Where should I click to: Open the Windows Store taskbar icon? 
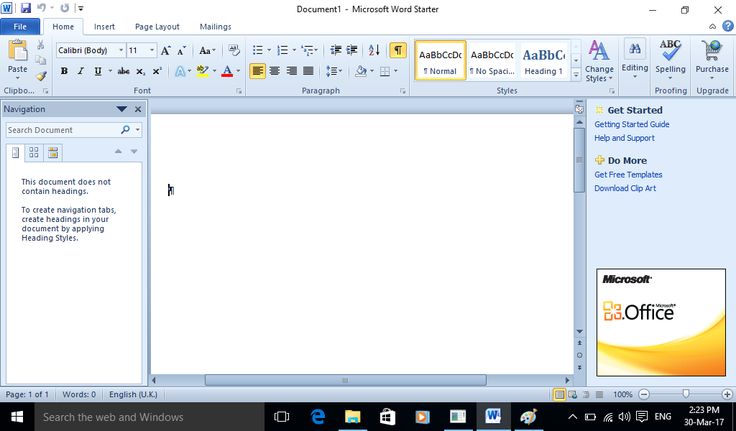[387, 416]
